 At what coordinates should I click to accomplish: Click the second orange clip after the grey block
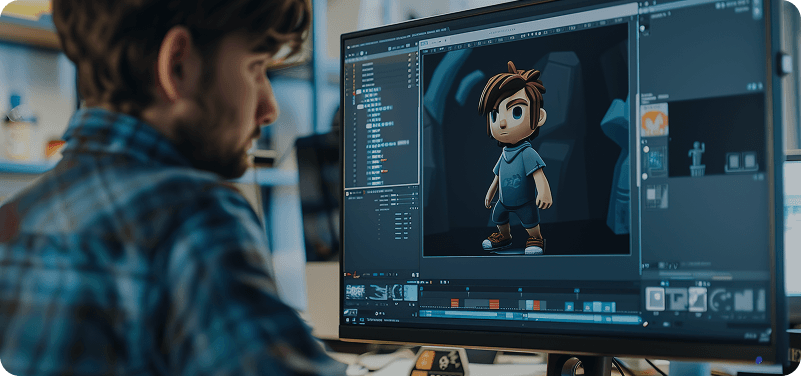(x=494, y=304)
